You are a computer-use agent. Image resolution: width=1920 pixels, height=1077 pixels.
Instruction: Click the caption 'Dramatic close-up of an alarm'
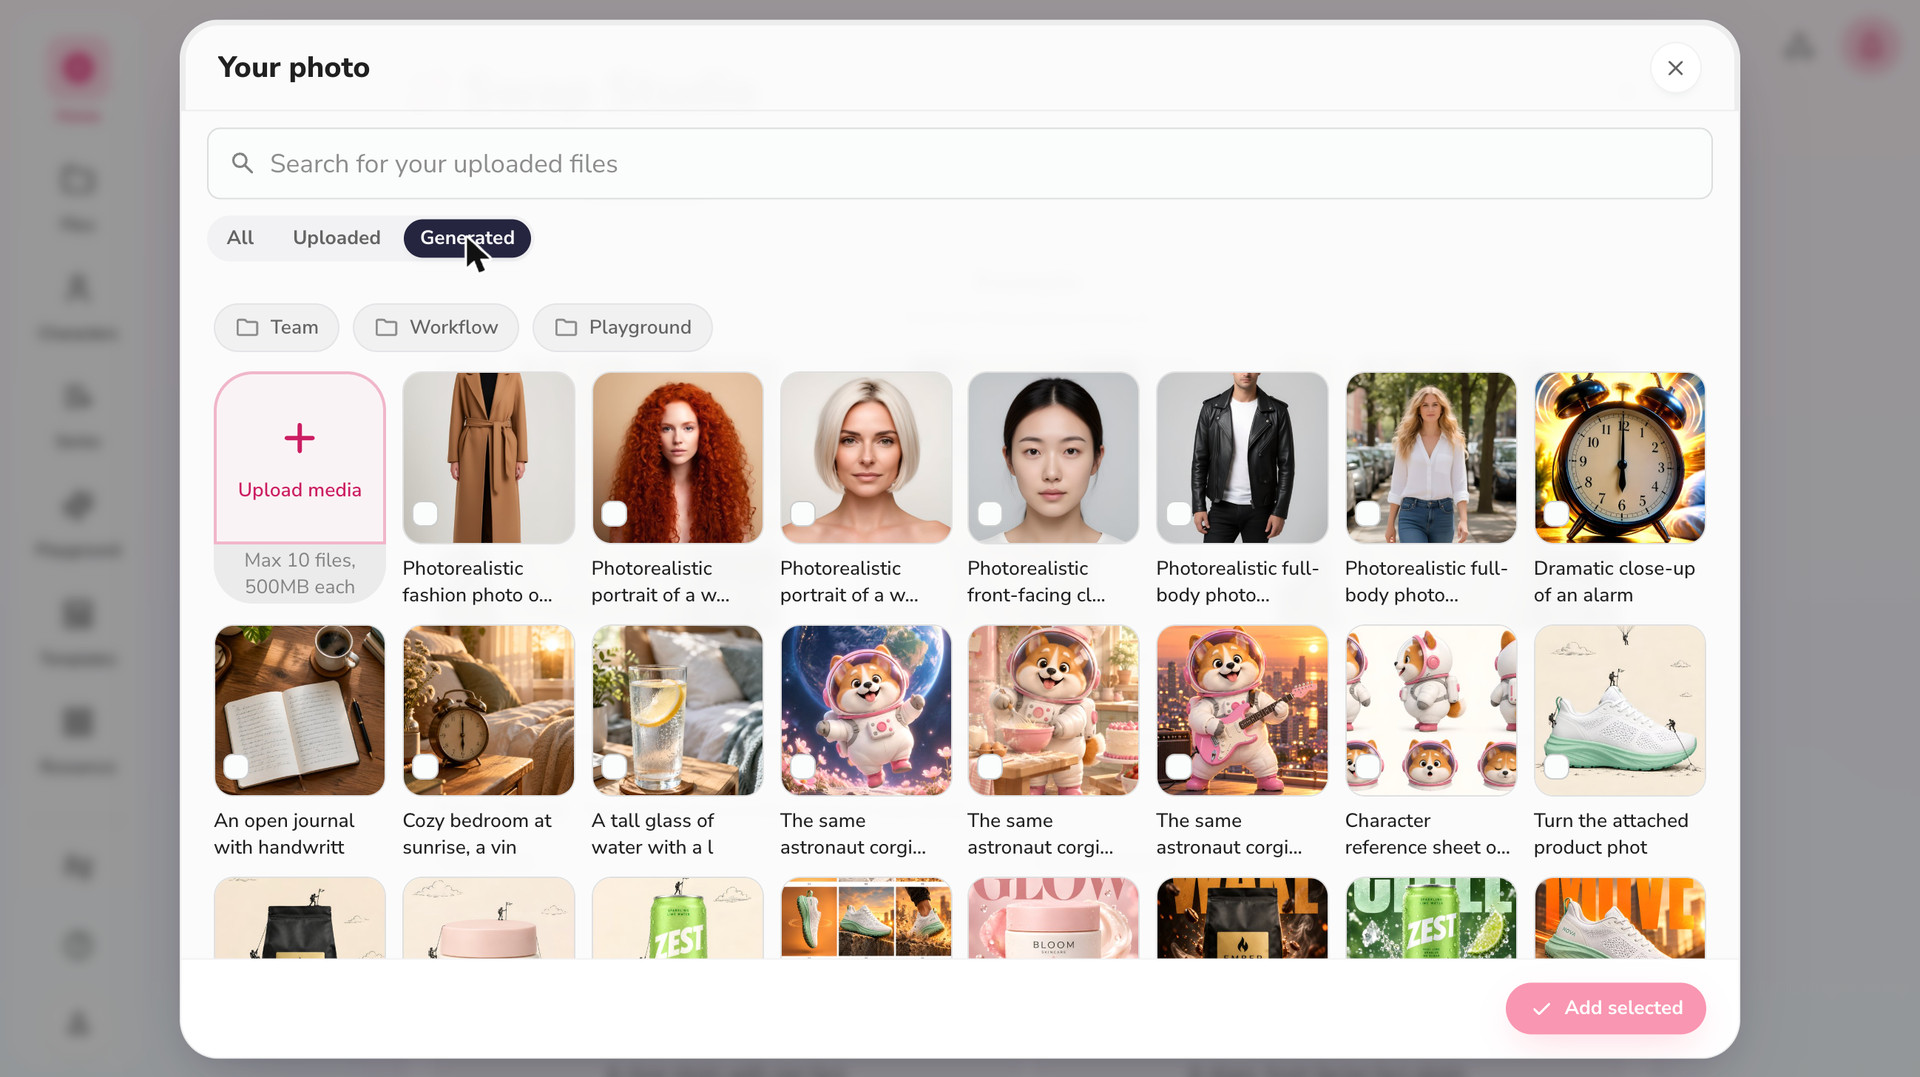coord(1614,582)
